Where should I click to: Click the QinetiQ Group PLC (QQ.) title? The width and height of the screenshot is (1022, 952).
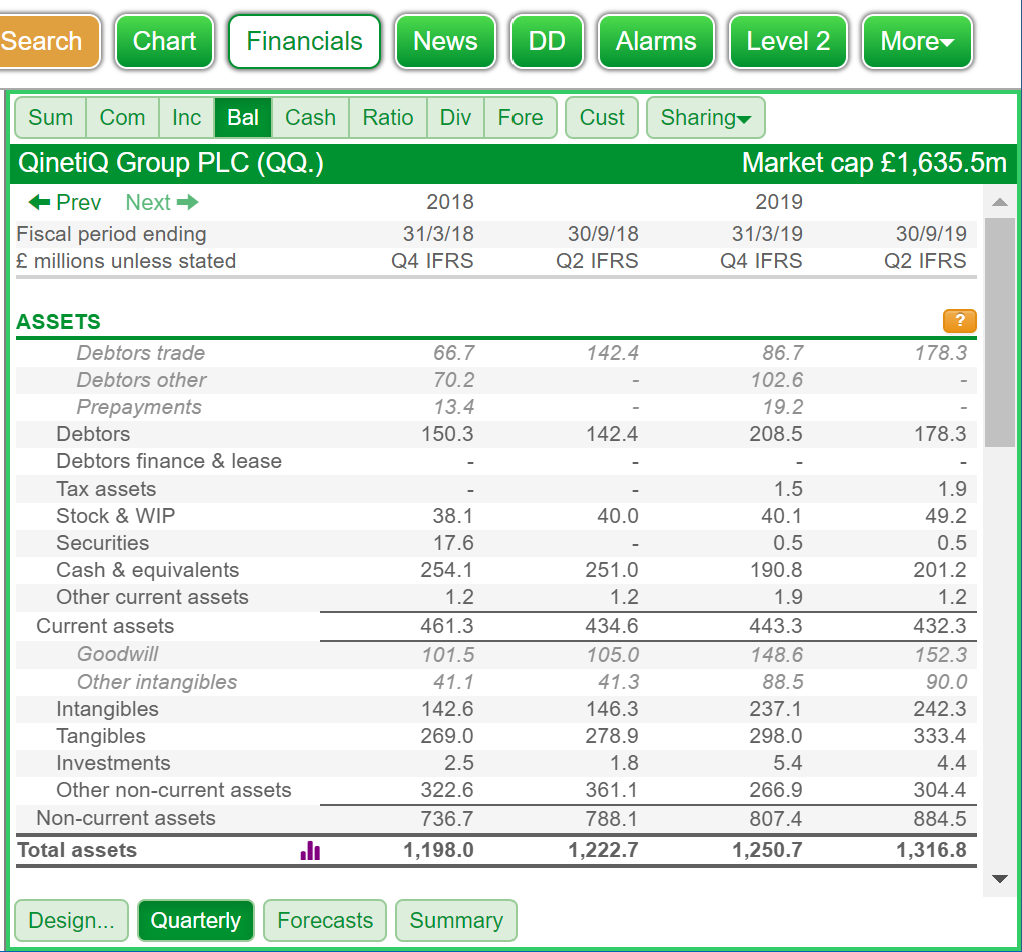(171, 163)
